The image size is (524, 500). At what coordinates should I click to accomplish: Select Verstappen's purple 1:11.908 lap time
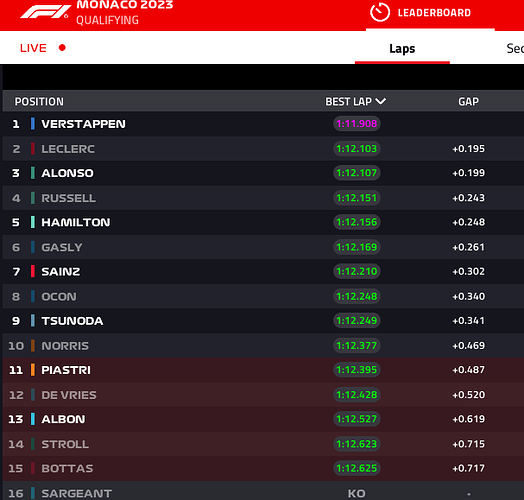pos(357,124)
